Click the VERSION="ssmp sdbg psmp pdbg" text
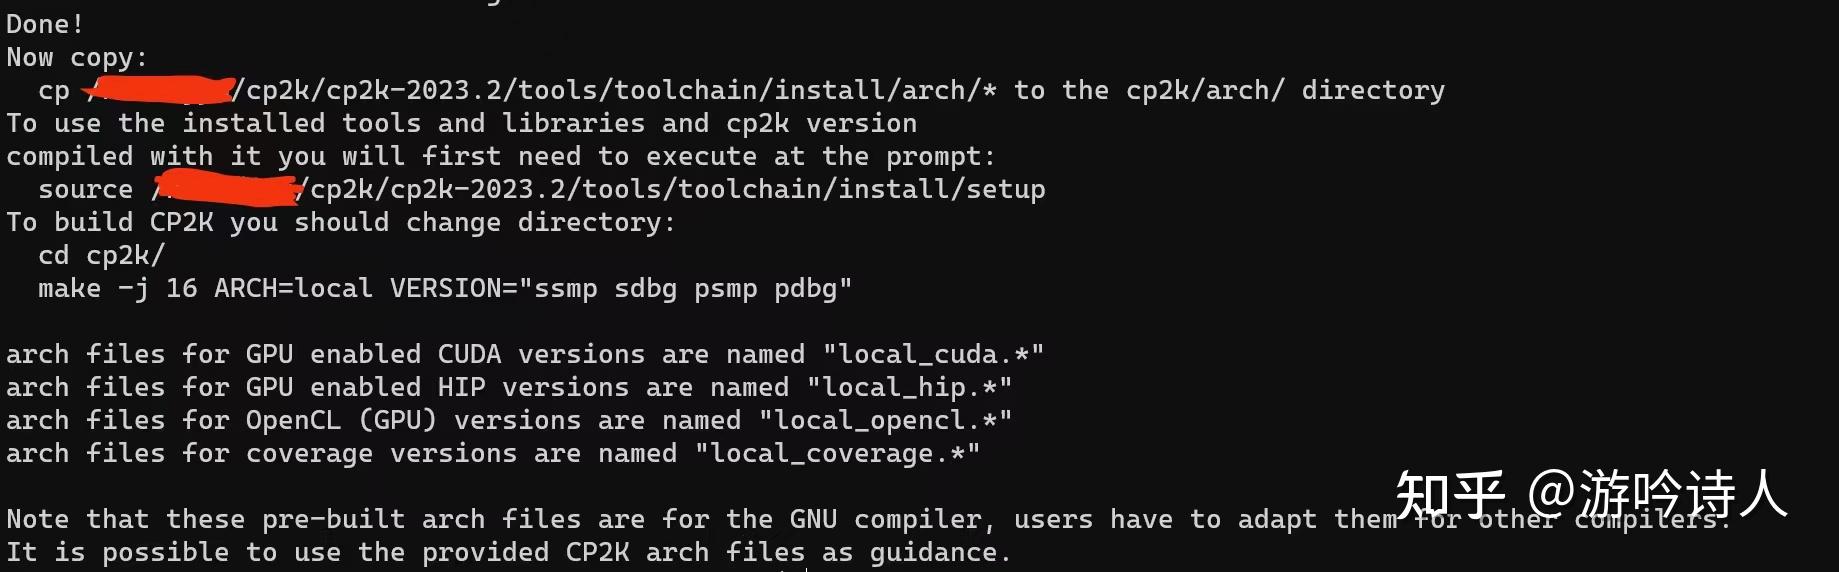Image resolution: width=1839 pixels, height=572 pixels. click(x=621, y=289)
